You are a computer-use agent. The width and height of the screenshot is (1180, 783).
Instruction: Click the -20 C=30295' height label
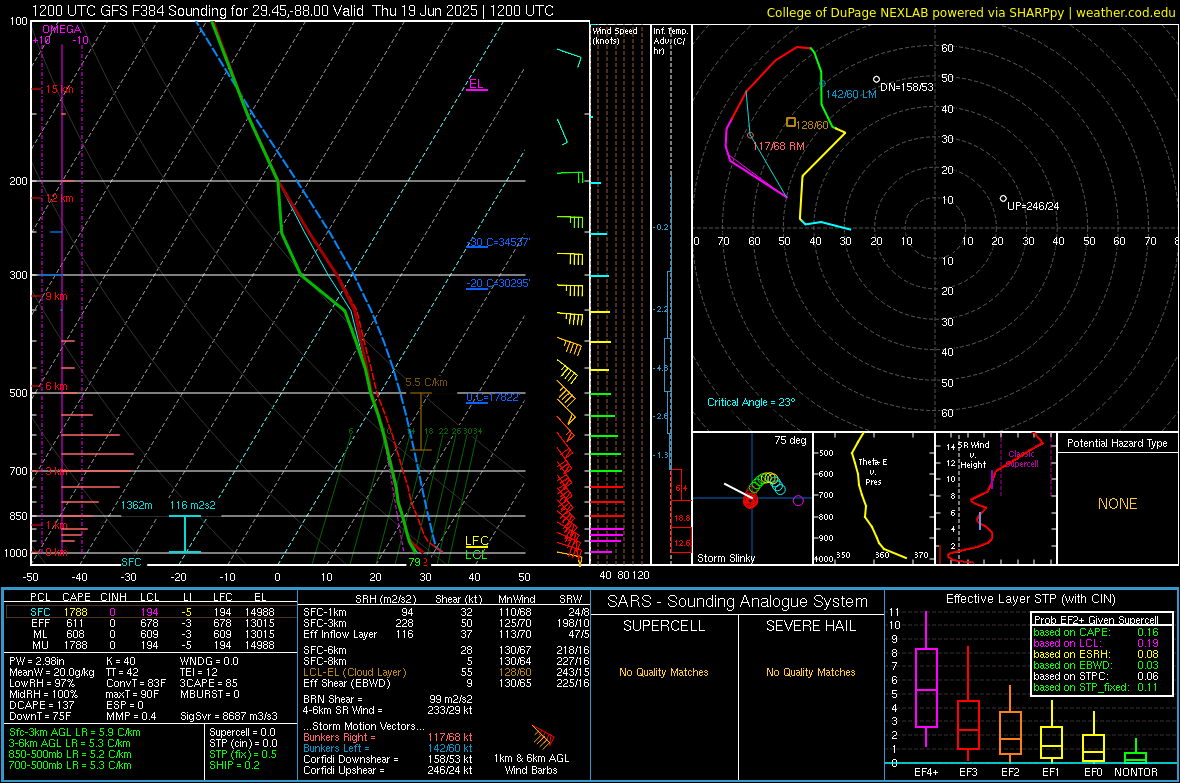click(498, 283)
